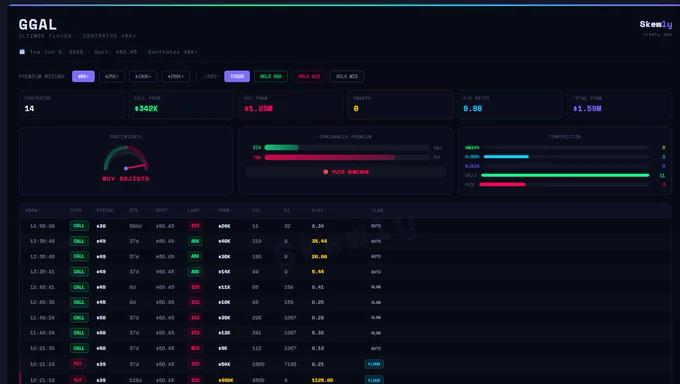
Task: Filter by SOLO BID side
Action: tap(309, 76)
